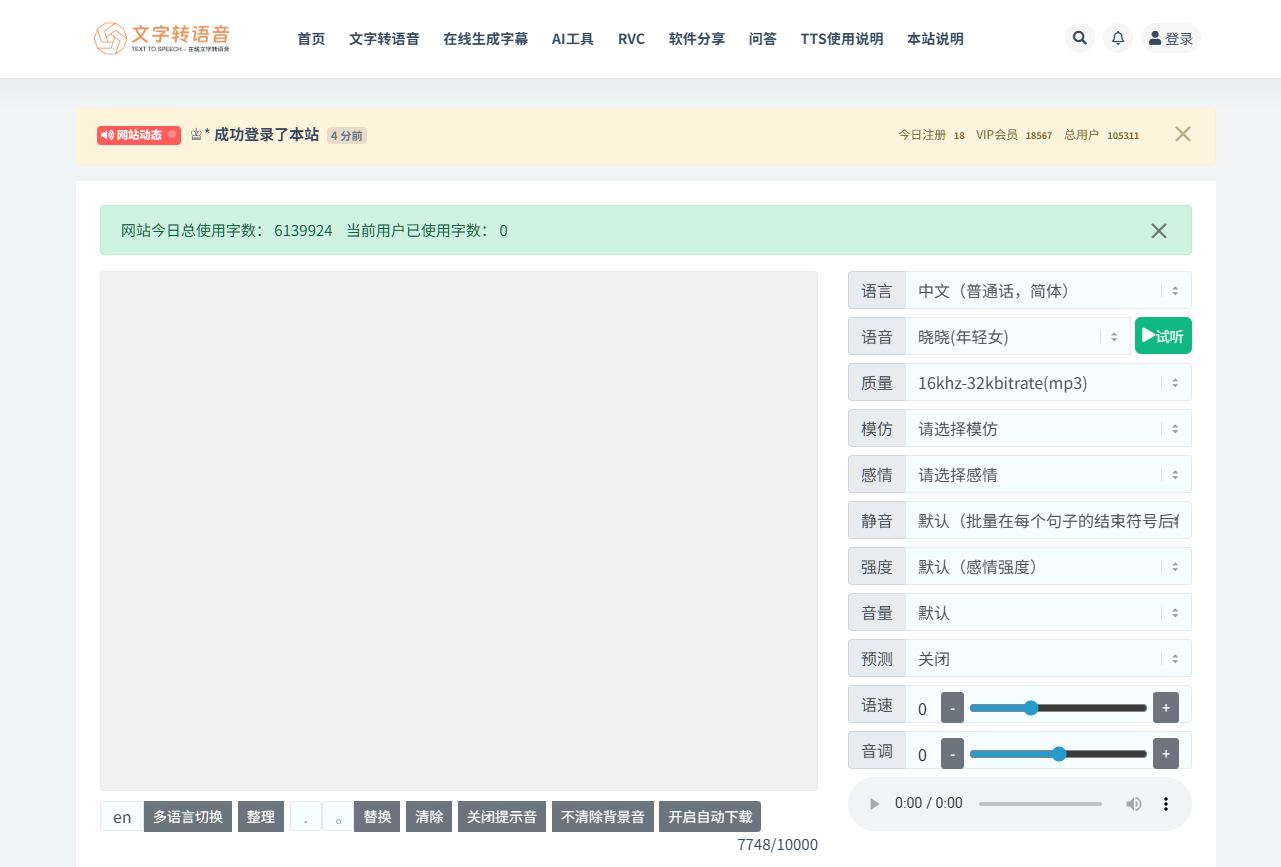Open the 在线生成字幕 menu item
The image size is (1281, 867).
coord(485,39)
